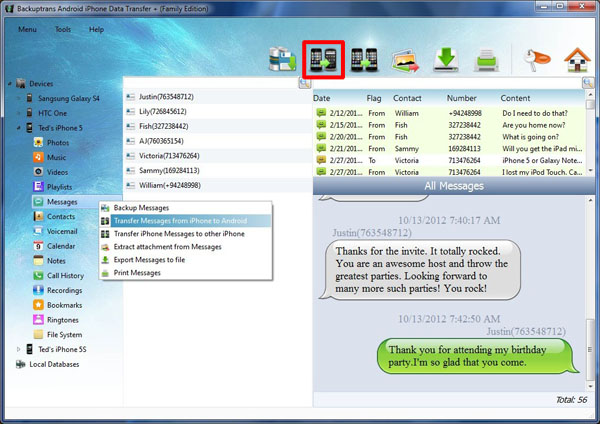This screenshot has height=424, width=600.
Task: Collapse the Devices root node
Action: pyautogui.click(x=10, y=83)
